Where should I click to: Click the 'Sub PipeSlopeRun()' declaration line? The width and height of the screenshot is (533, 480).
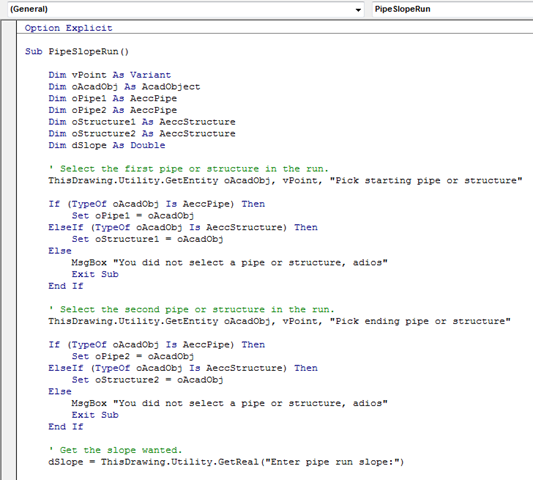77,52
